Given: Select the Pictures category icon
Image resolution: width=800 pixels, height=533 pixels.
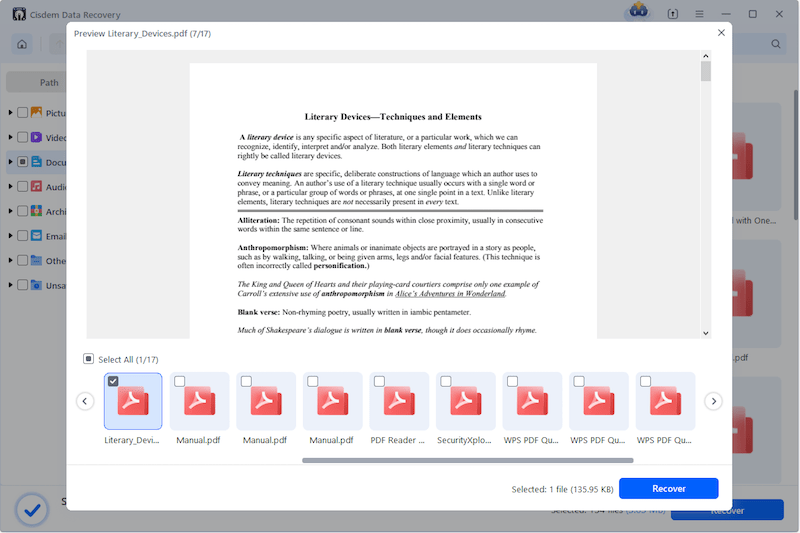Looking at the screenshot, I should pyautogui.click(x=36, y=112).
